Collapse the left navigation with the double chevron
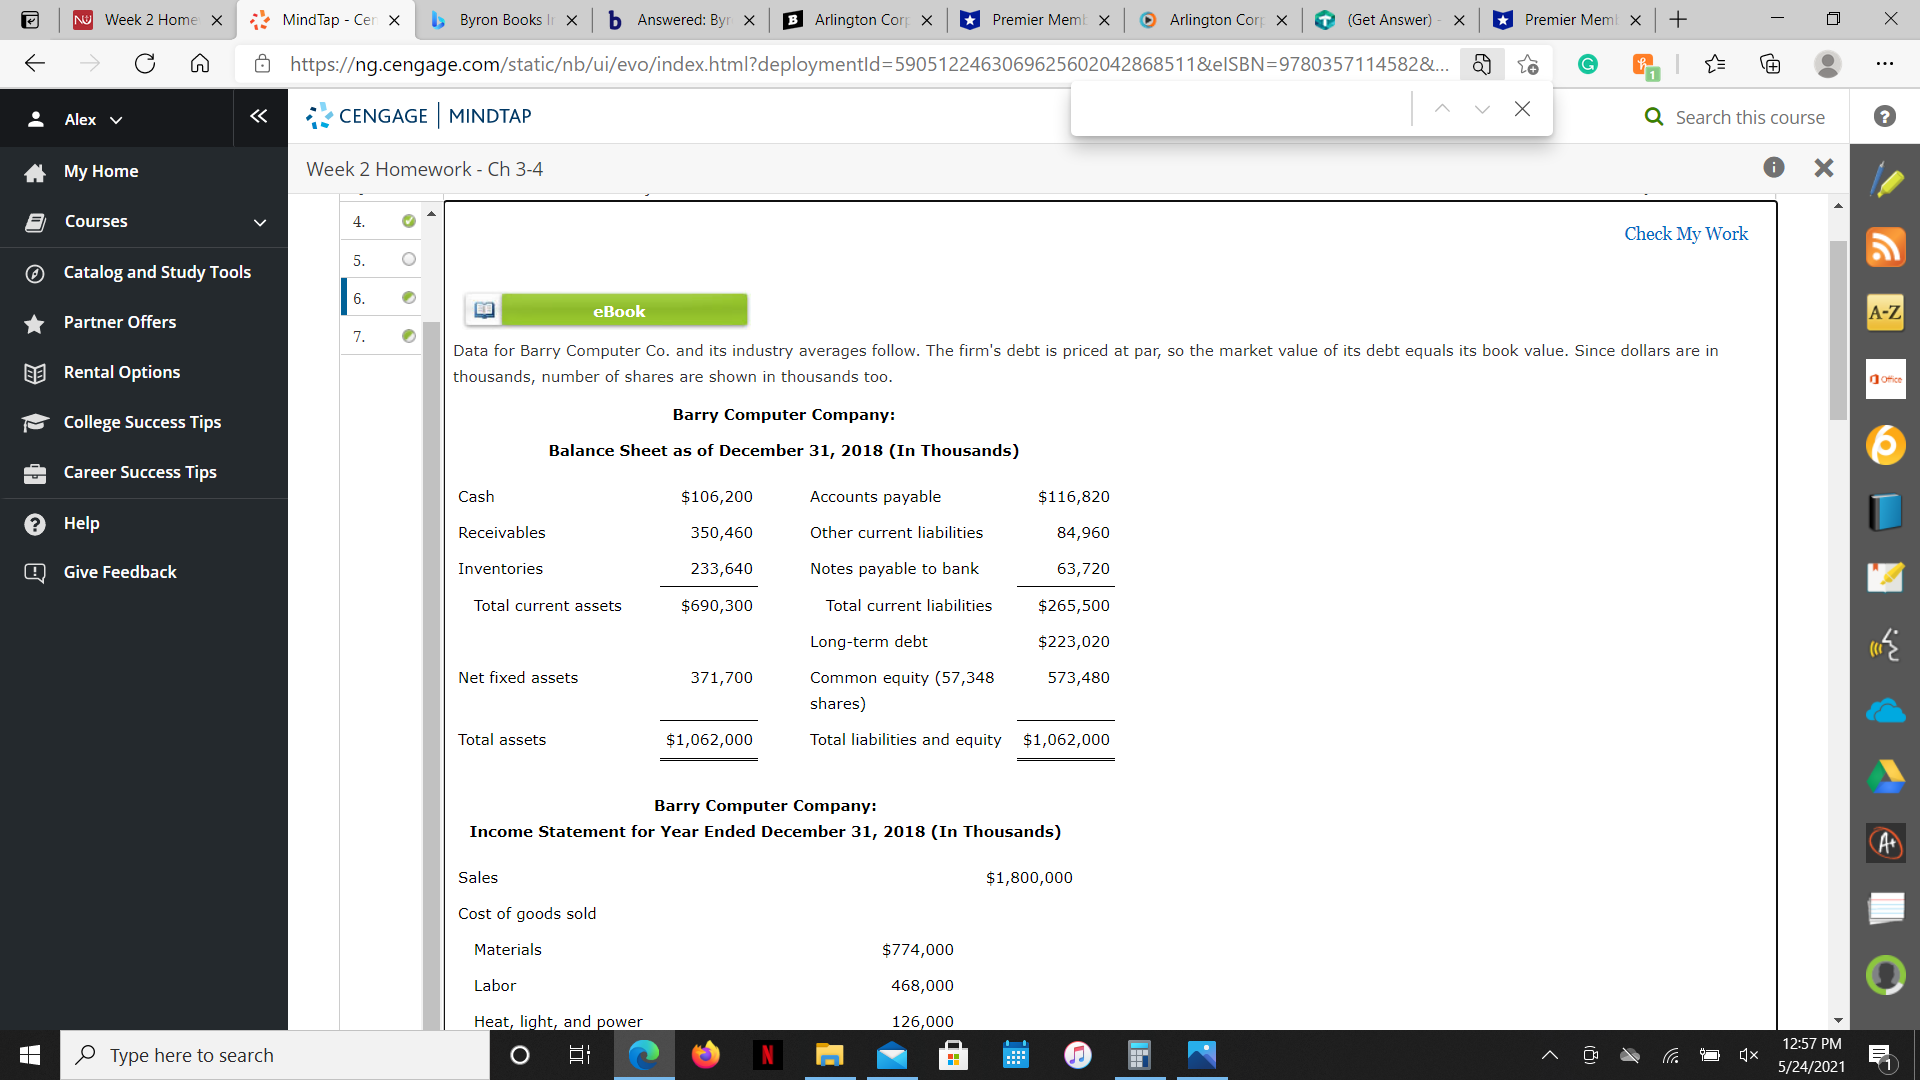The image size is (1920, 1080). click(x=259, y=116)
